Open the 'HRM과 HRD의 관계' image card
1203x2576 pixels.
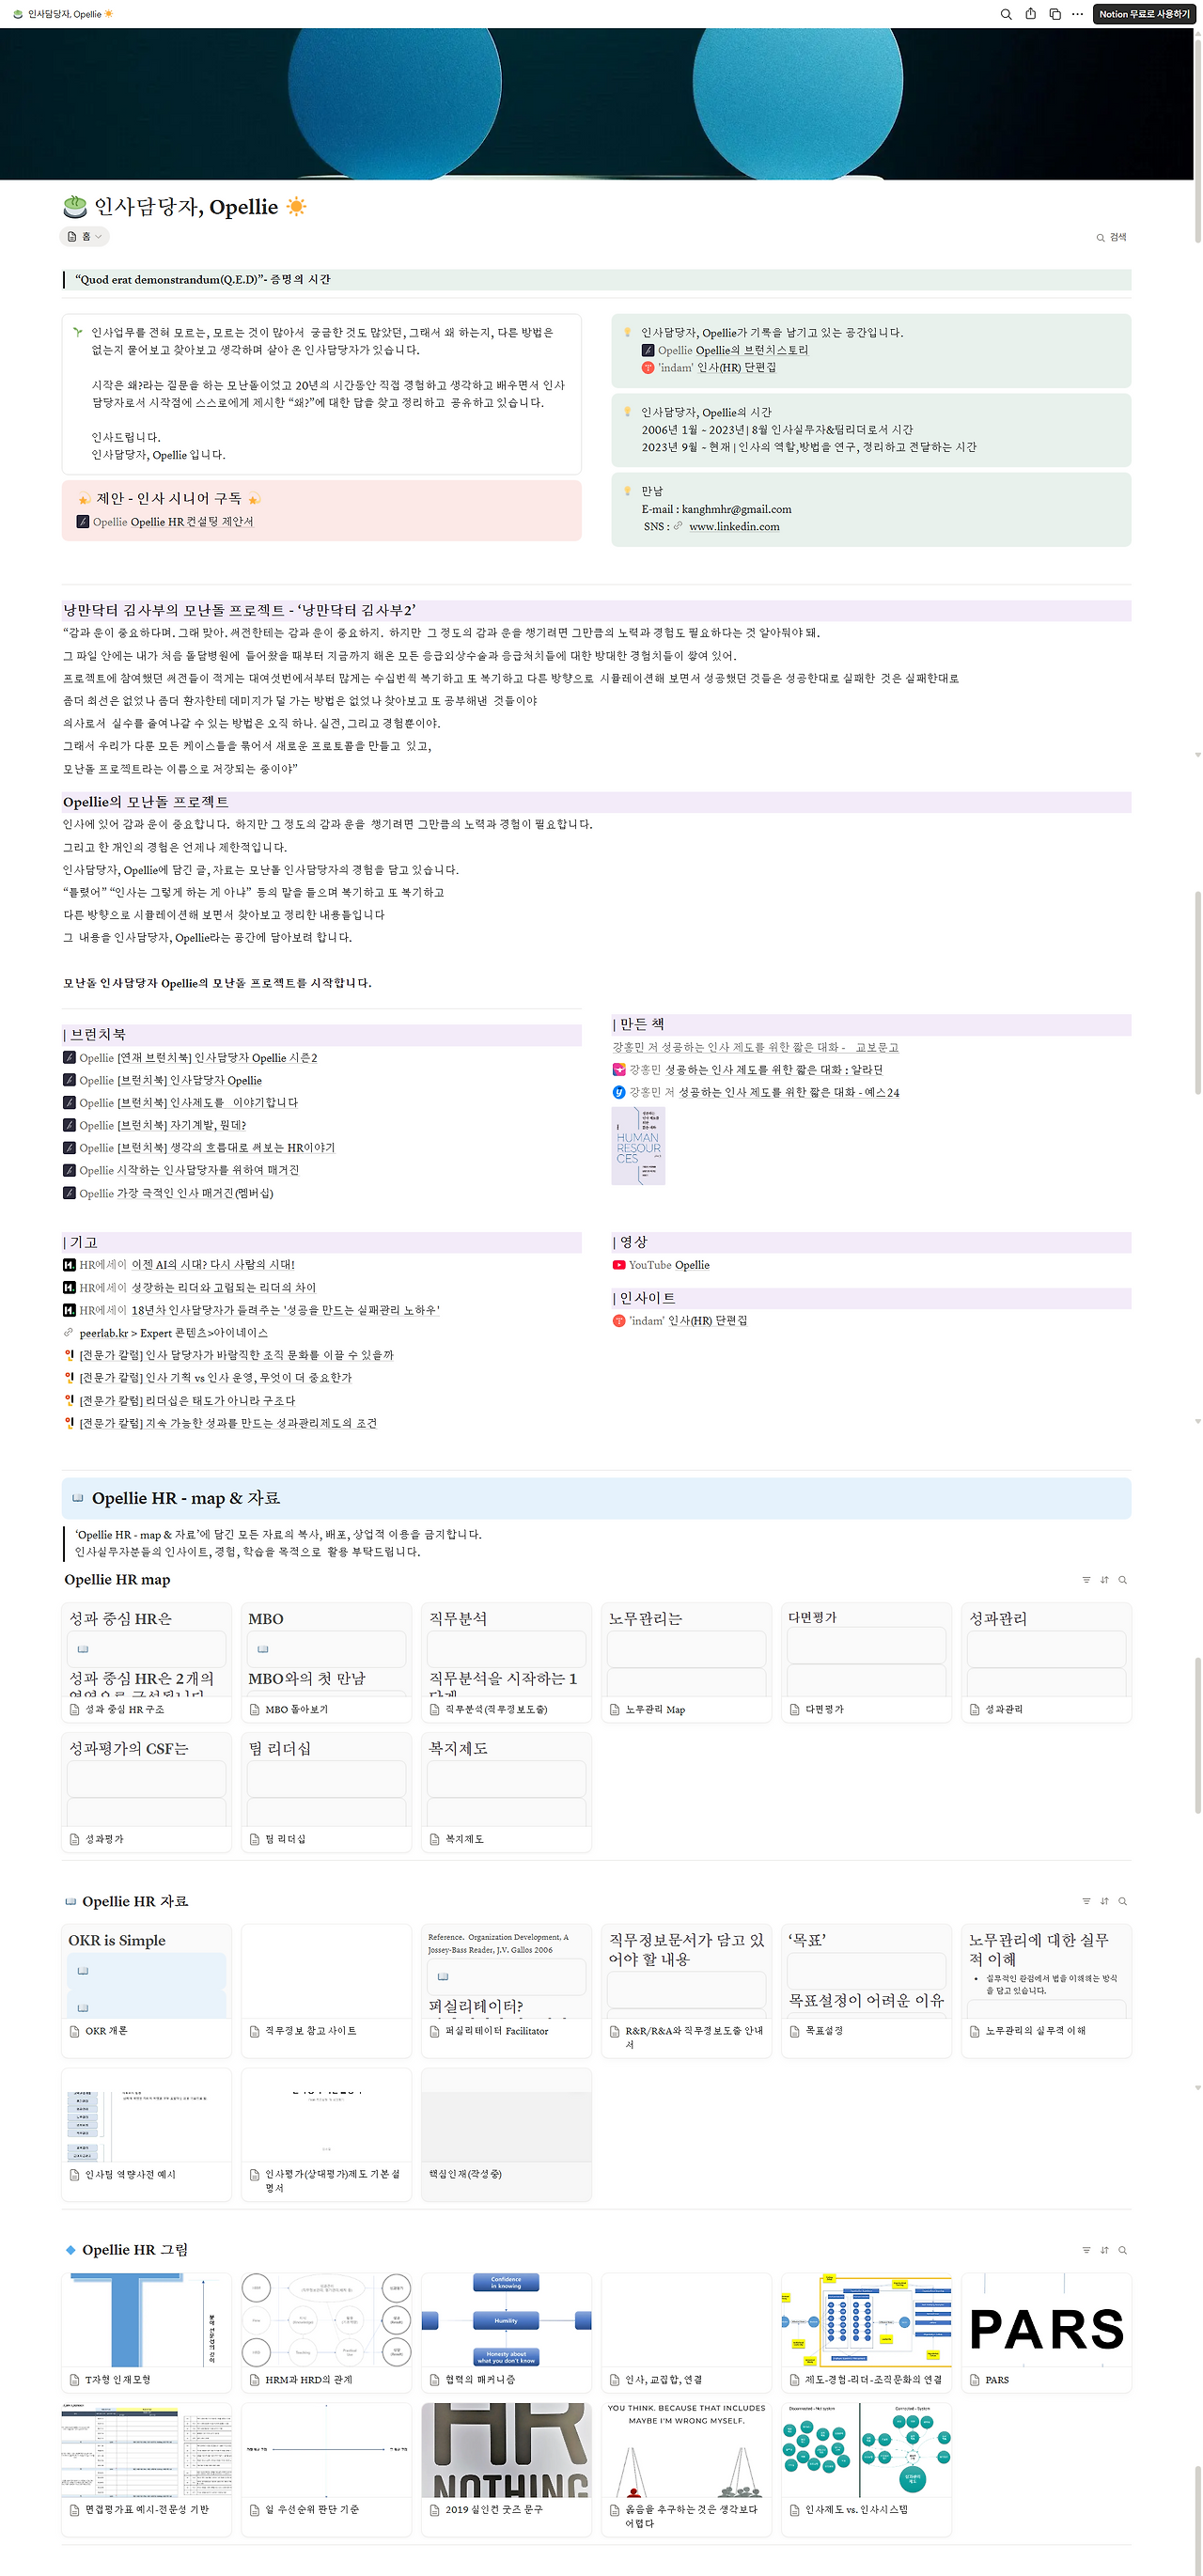coord(326,2332)
